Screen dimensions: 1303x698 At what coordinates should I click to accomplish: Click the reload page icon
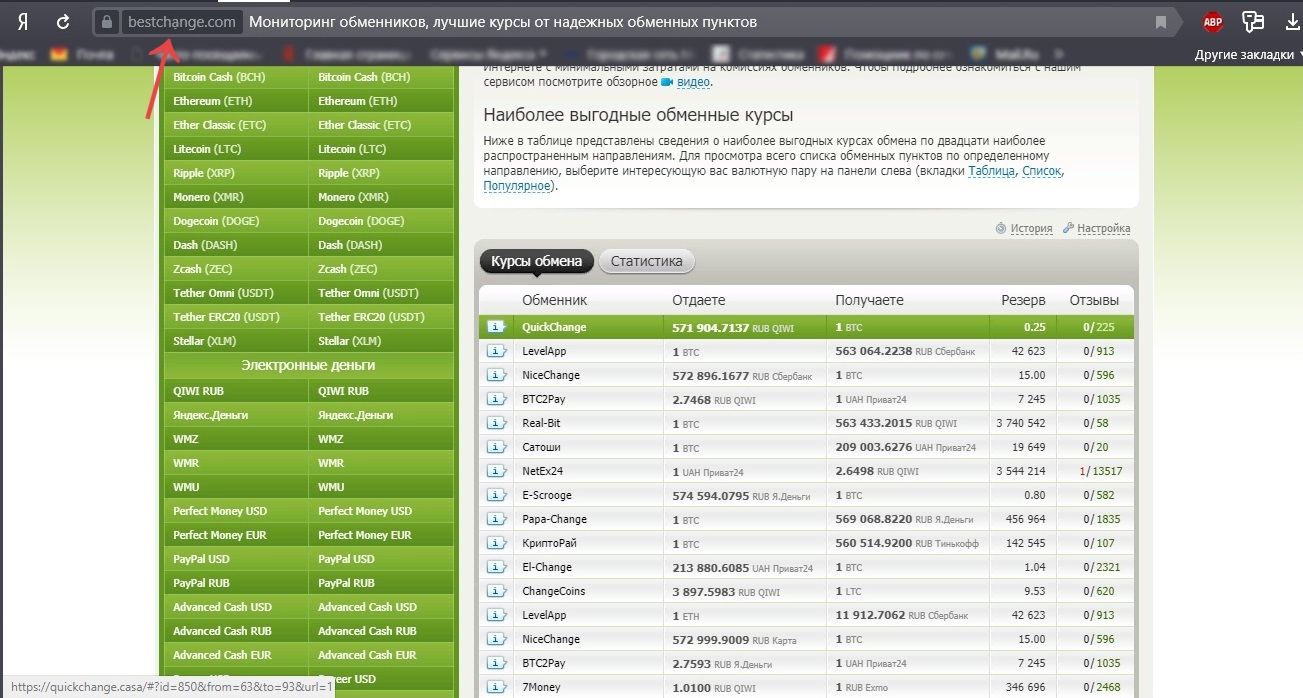coord(63,22)
